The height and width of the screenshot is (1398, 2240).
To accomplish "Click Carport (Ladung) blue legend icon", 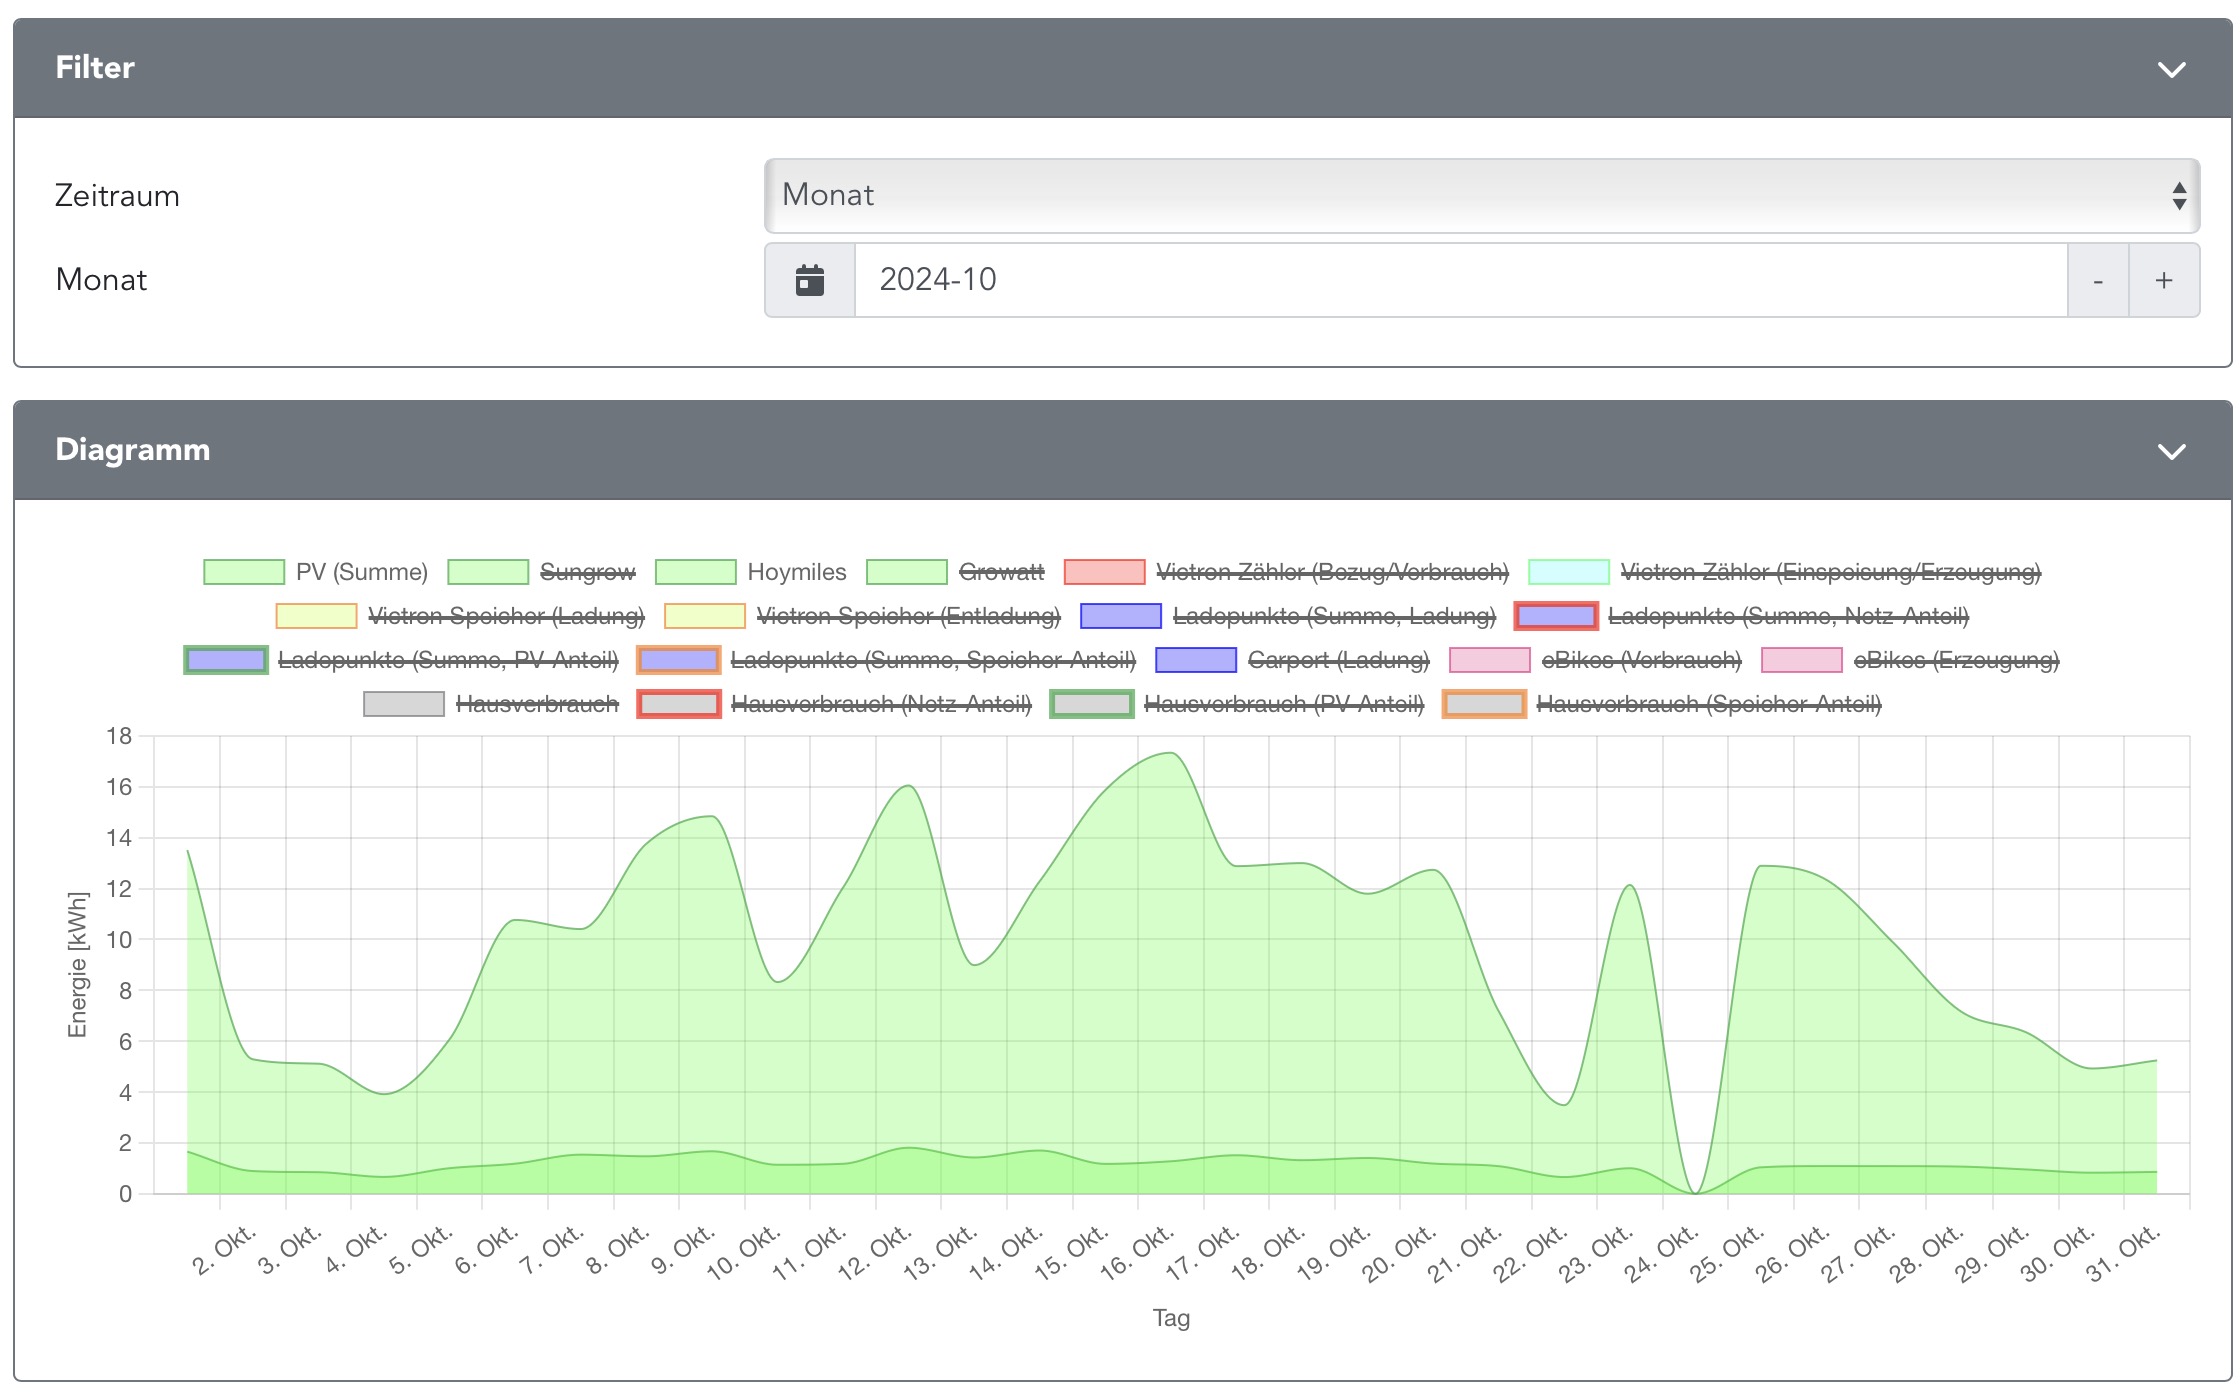I will (1195, 660).
